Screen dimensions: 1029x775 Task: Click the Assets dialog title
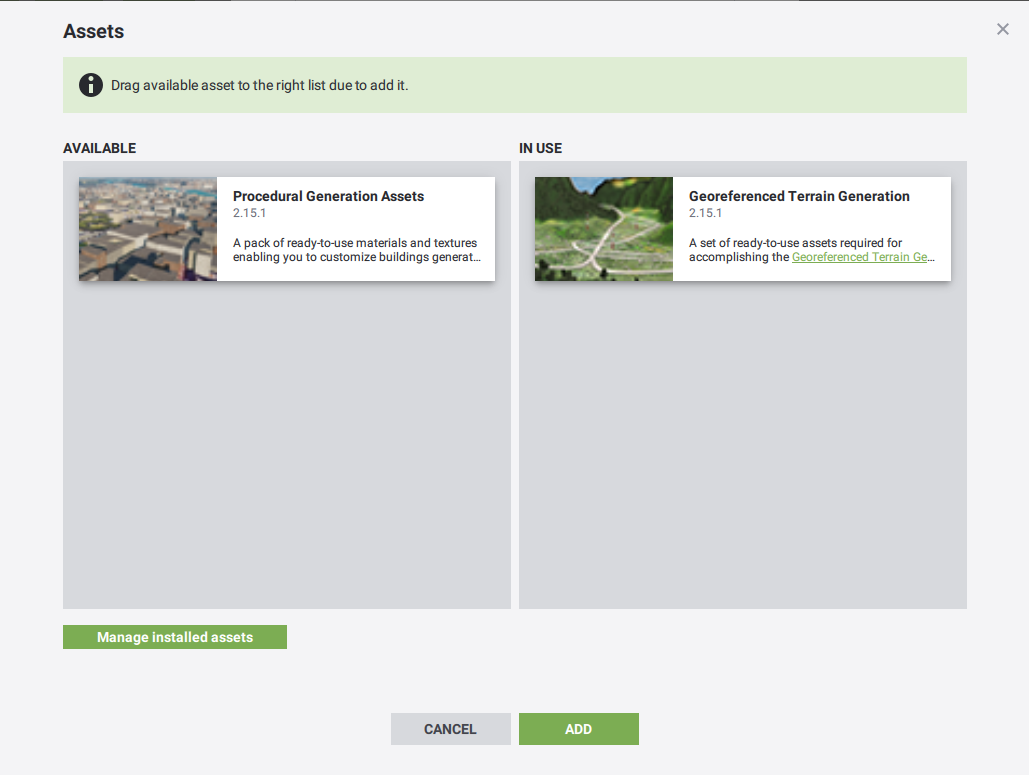(93, 31)
